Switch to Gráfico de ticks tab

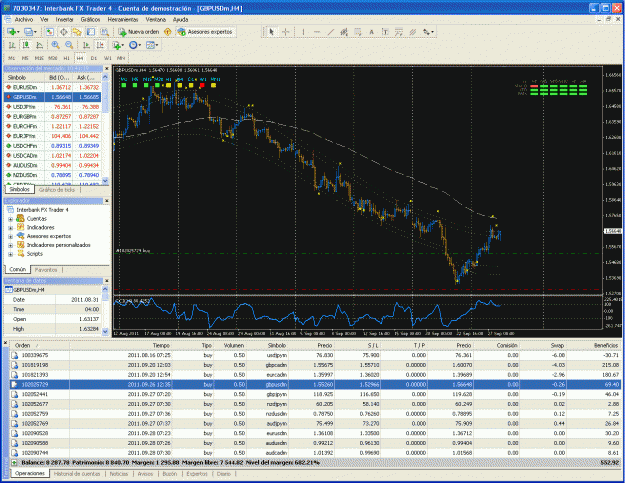(x=57, y=190)
